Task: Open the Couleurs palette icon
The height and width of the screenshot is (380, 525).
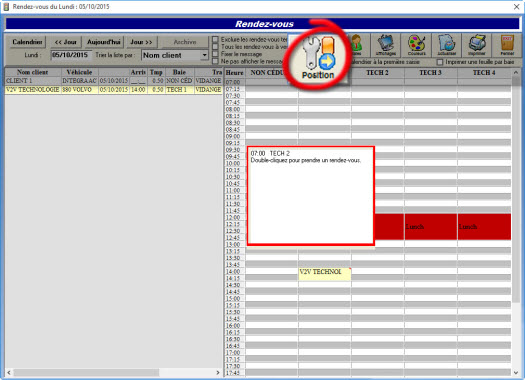Action: click(416, 45)
